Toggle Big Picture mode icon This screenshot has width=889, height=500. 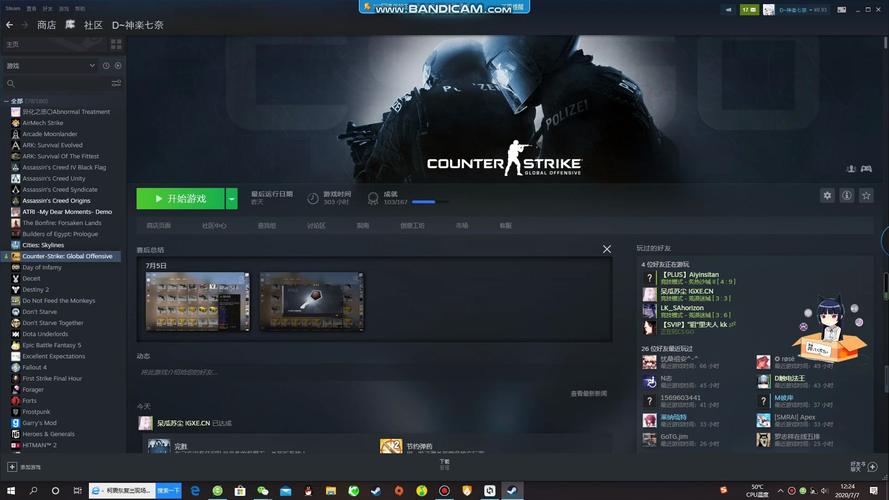(x=840, y=9)
